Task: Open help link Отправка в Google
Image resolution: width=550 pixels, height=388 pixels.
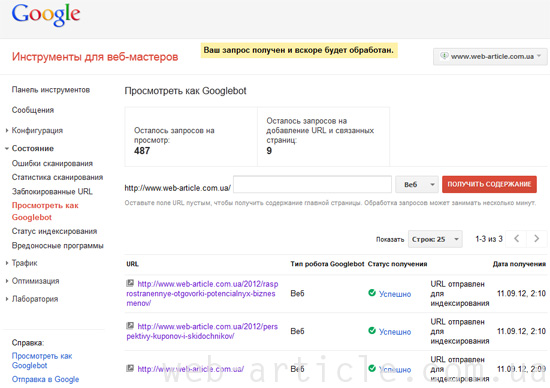Action: coord(45,379)
